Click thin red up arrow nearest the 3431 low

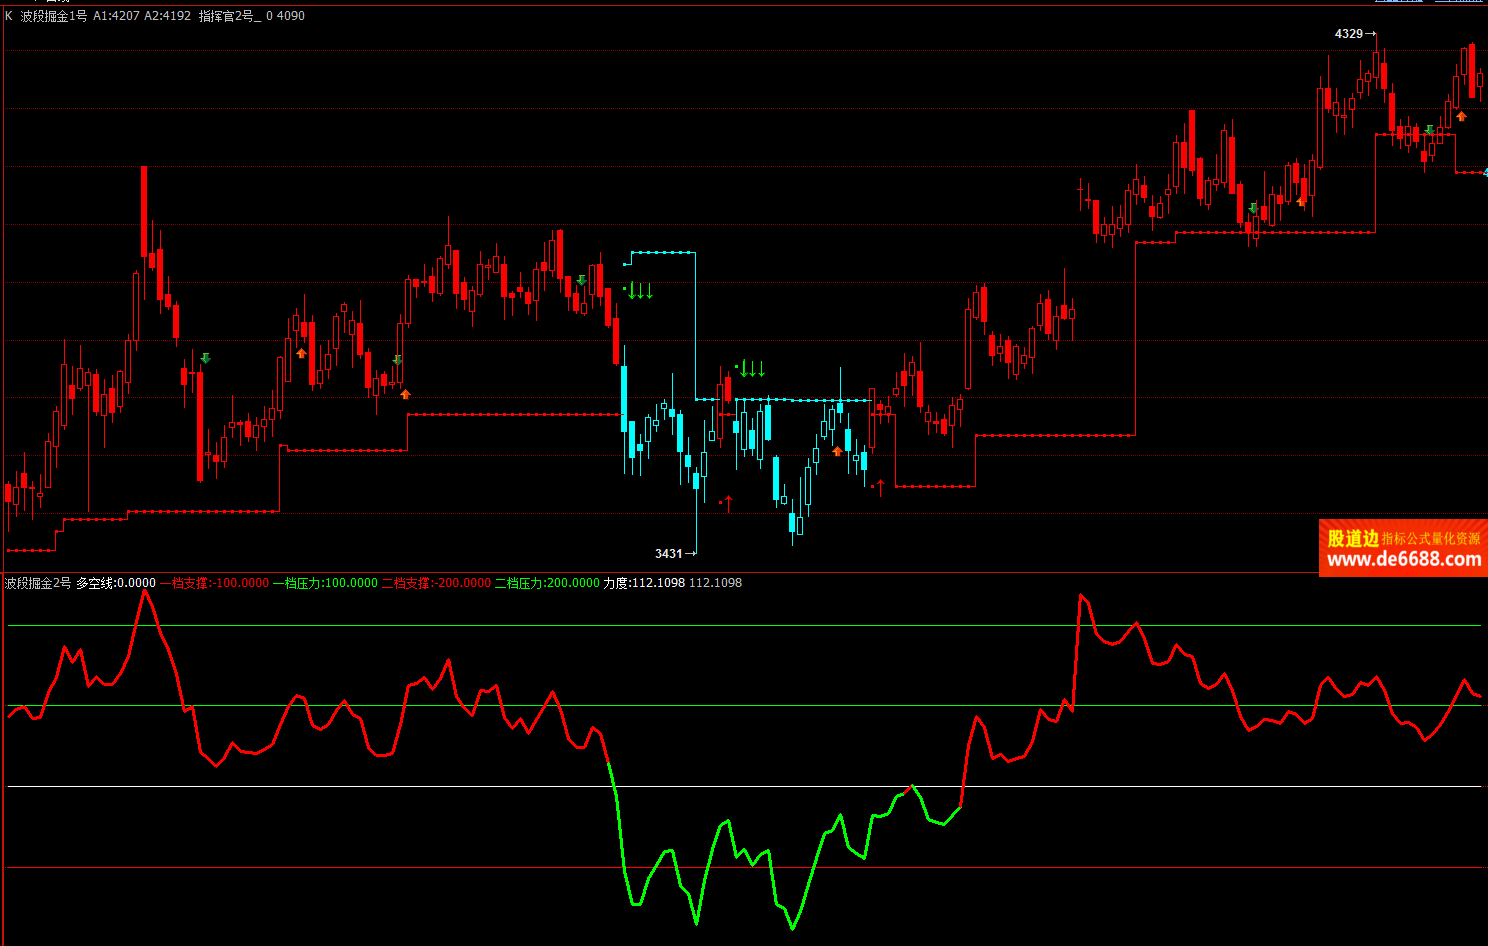click(x=728, y=504)
